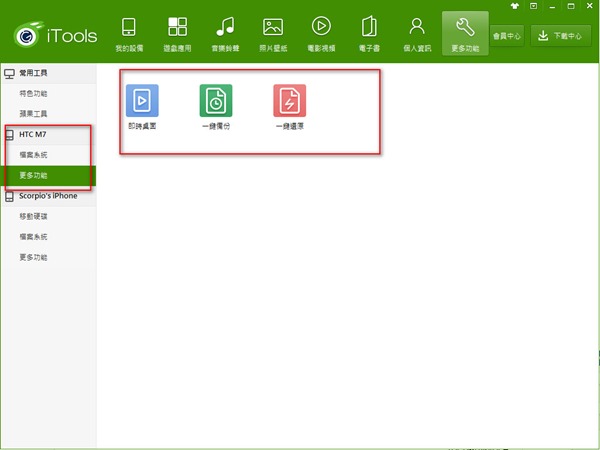Select Scorpio's iPhone device in sidebar
The width and height of the screenshot is (600, 450).
[48, 196]
